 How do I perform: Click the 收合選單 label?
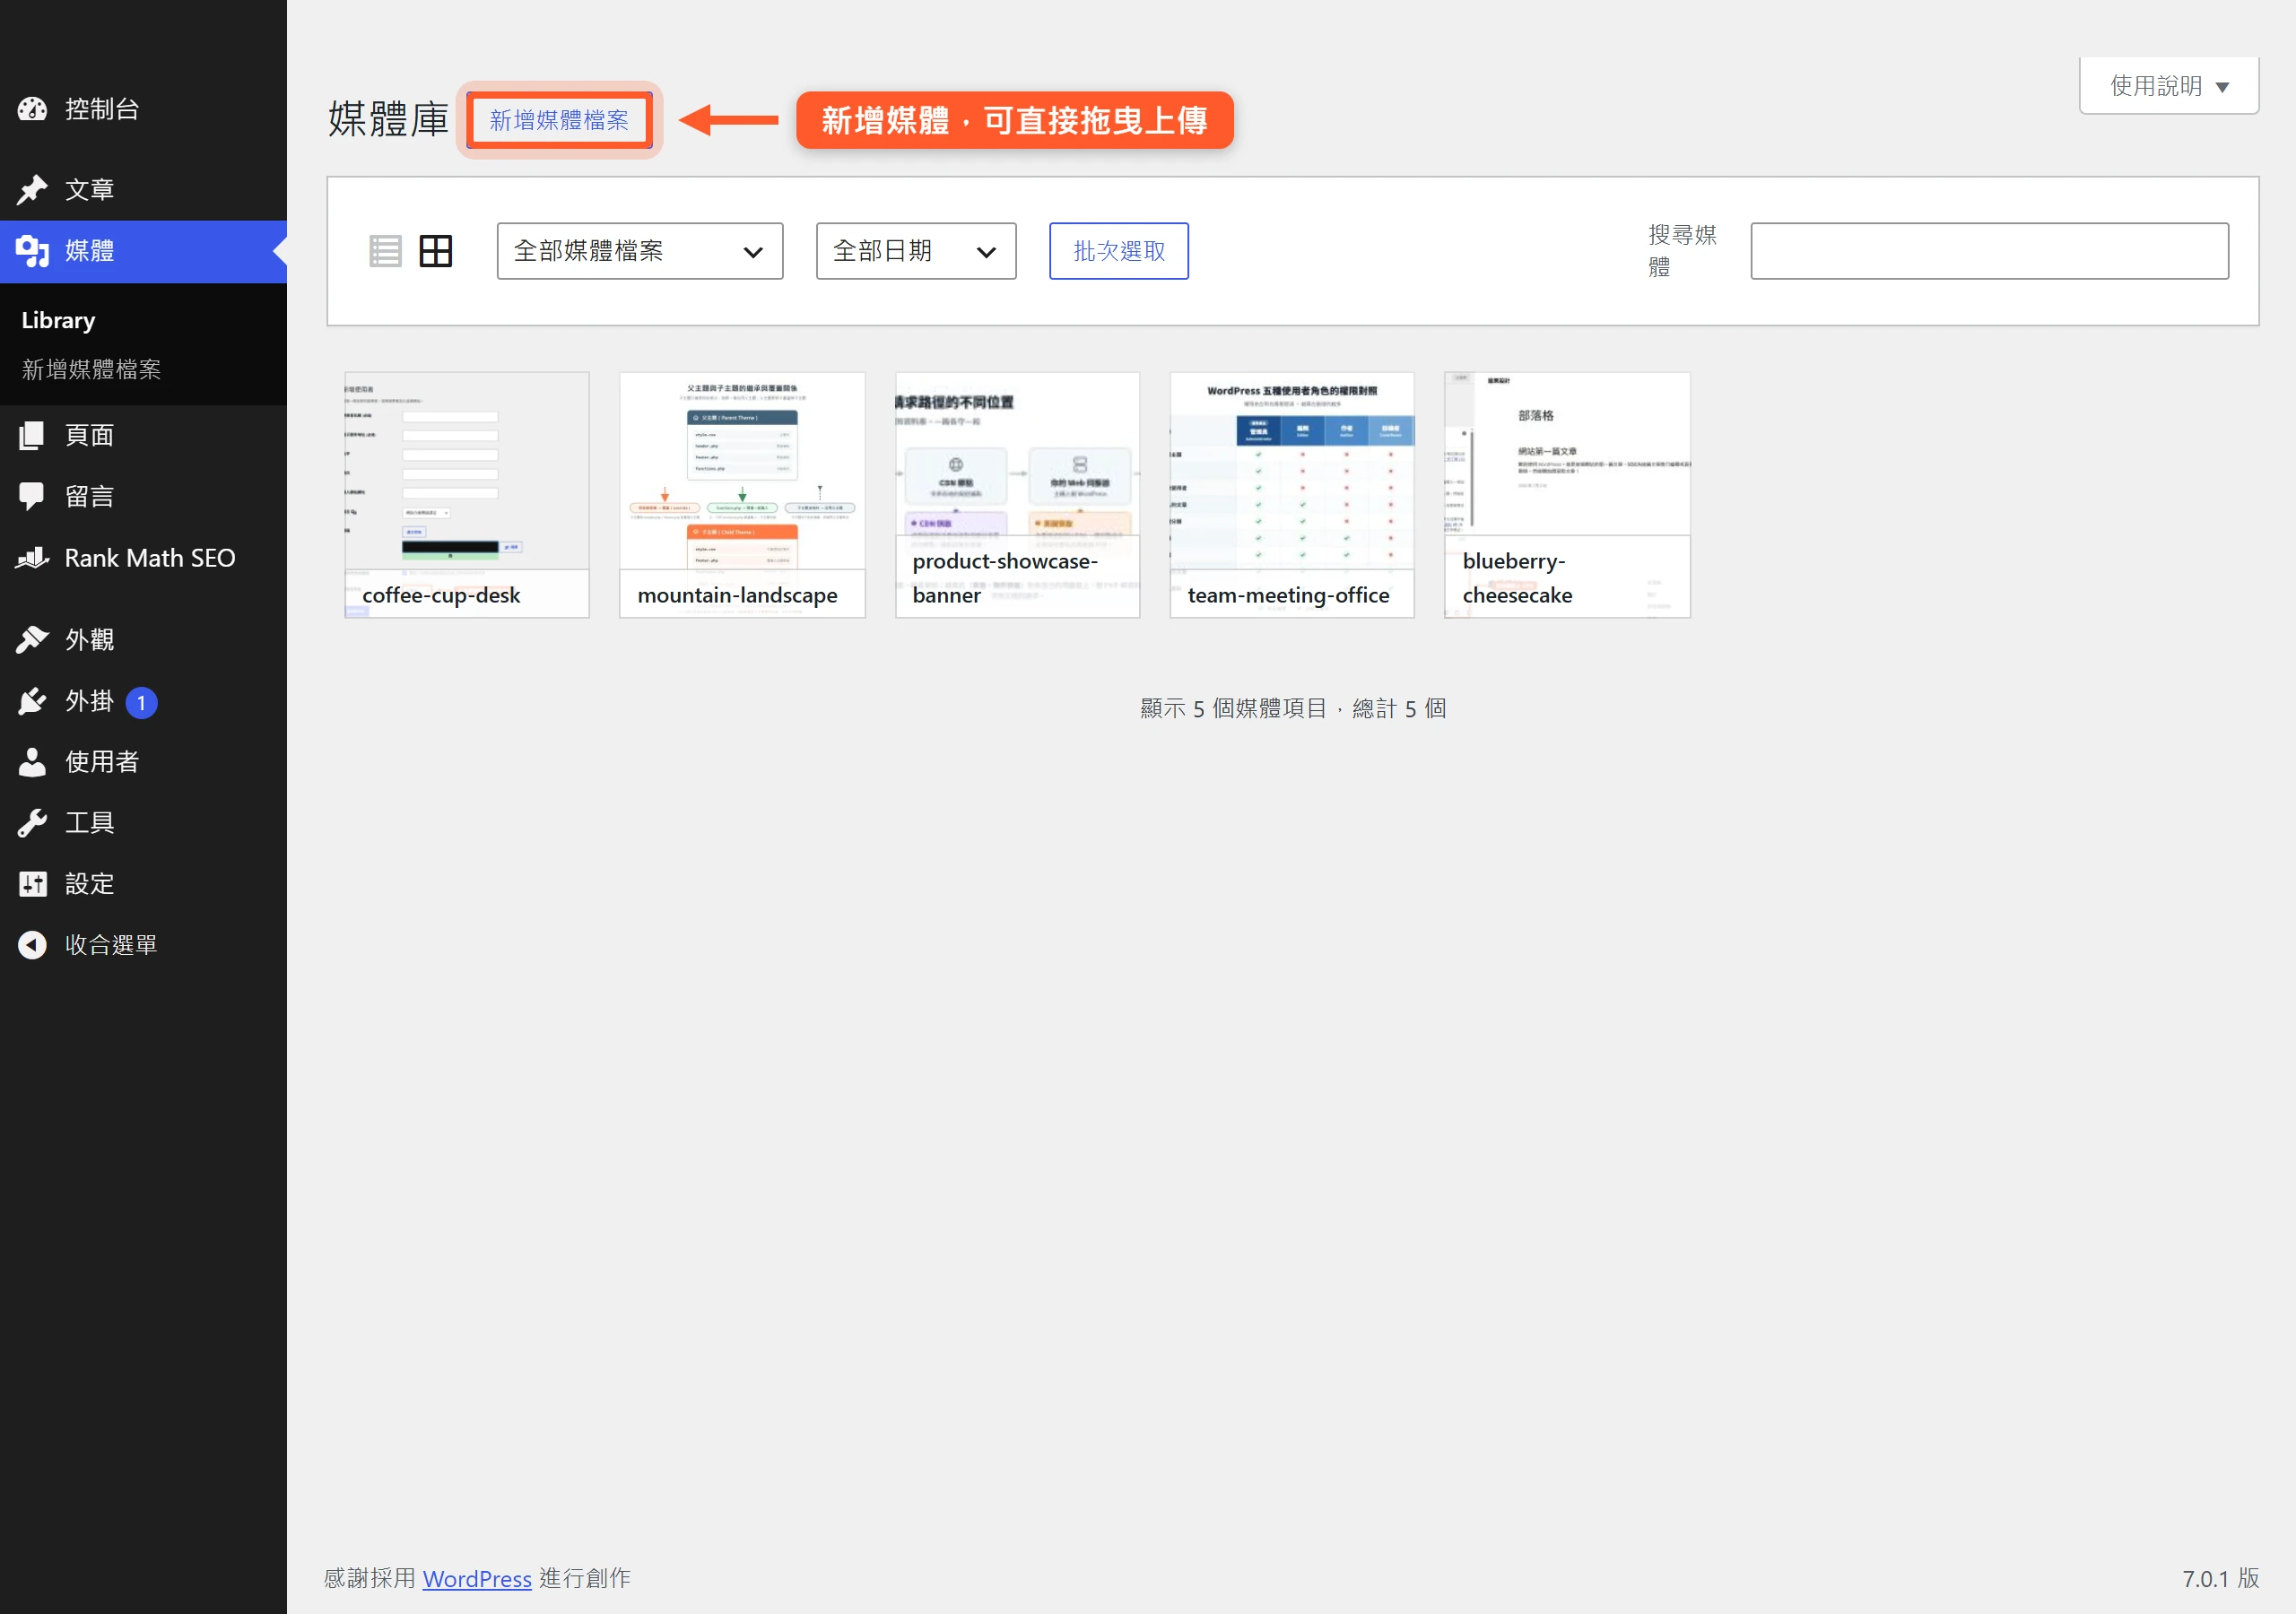tap(111, 945)
